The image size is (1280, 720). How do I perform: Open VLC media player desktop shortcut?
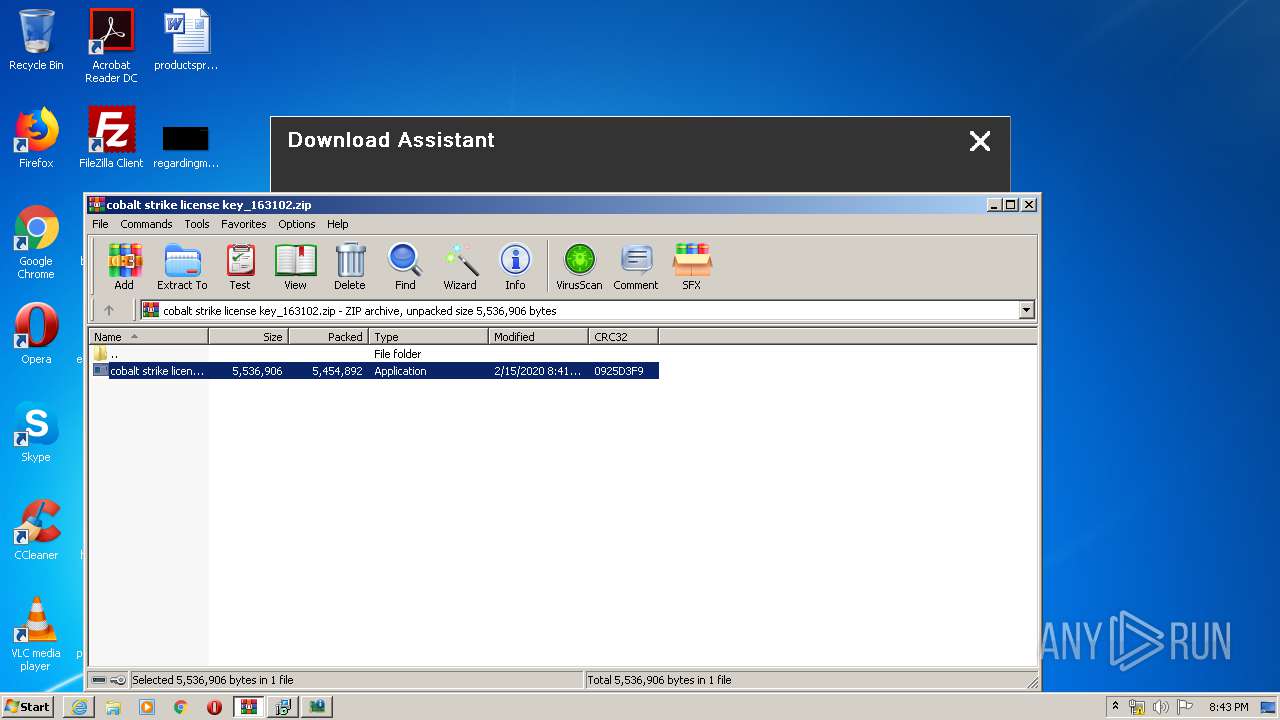pyautogui.click(x=36, y=634)
